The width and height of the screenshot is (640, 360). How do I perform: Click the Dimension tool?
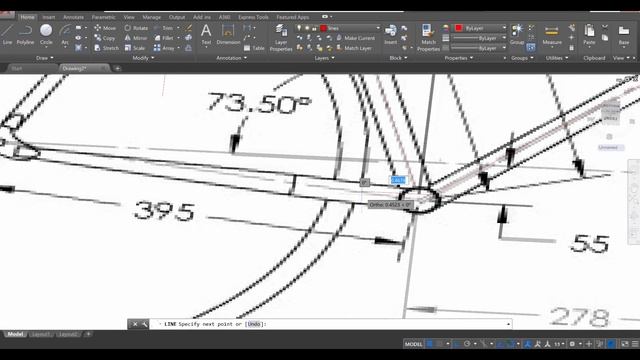[228, 34]
